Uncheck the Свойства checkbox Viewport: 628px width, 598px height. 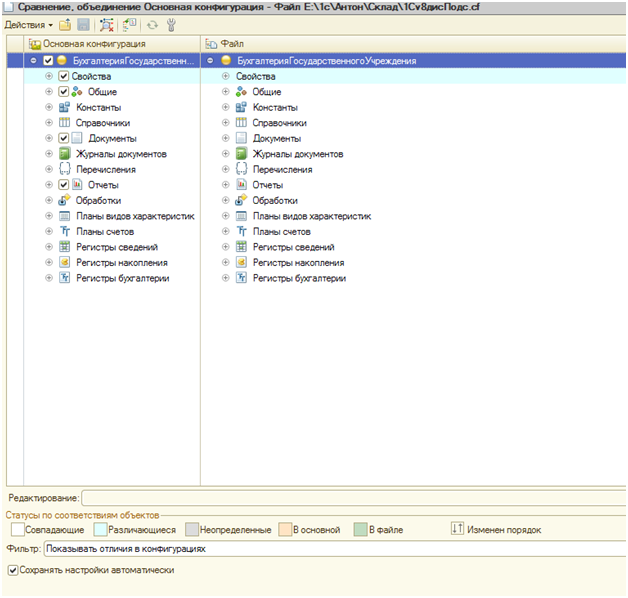[x=64, y=76]
